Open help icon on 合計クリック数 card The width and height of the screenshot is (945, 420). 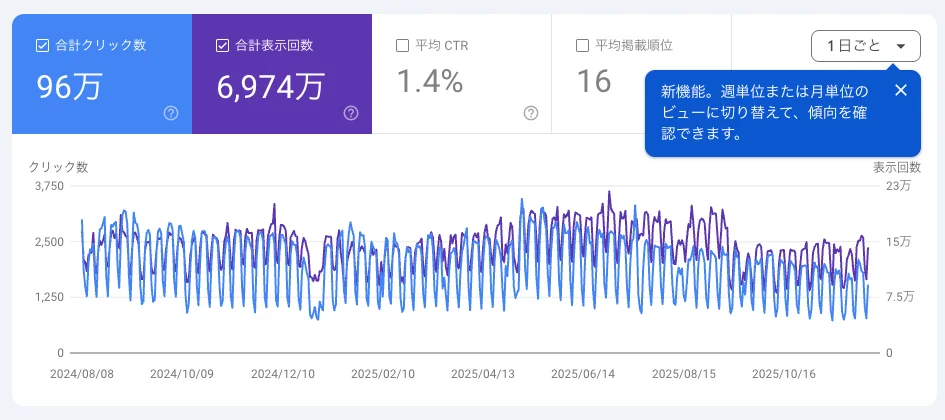pos(171,113)
